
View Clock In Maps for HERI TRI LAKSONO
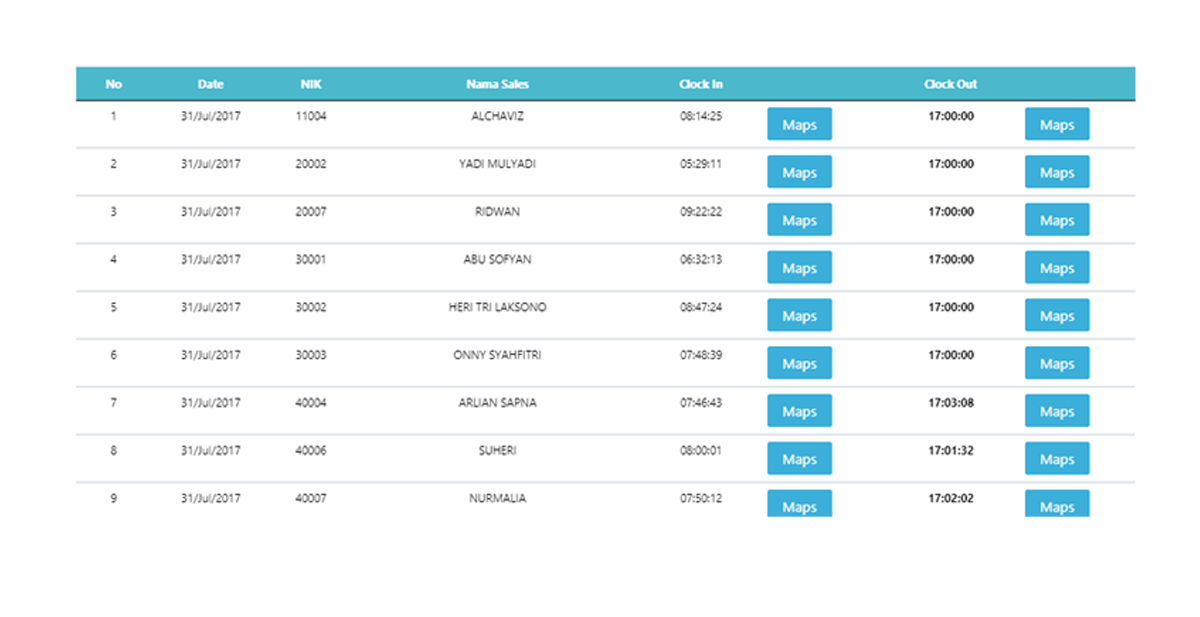click(799, 316)
